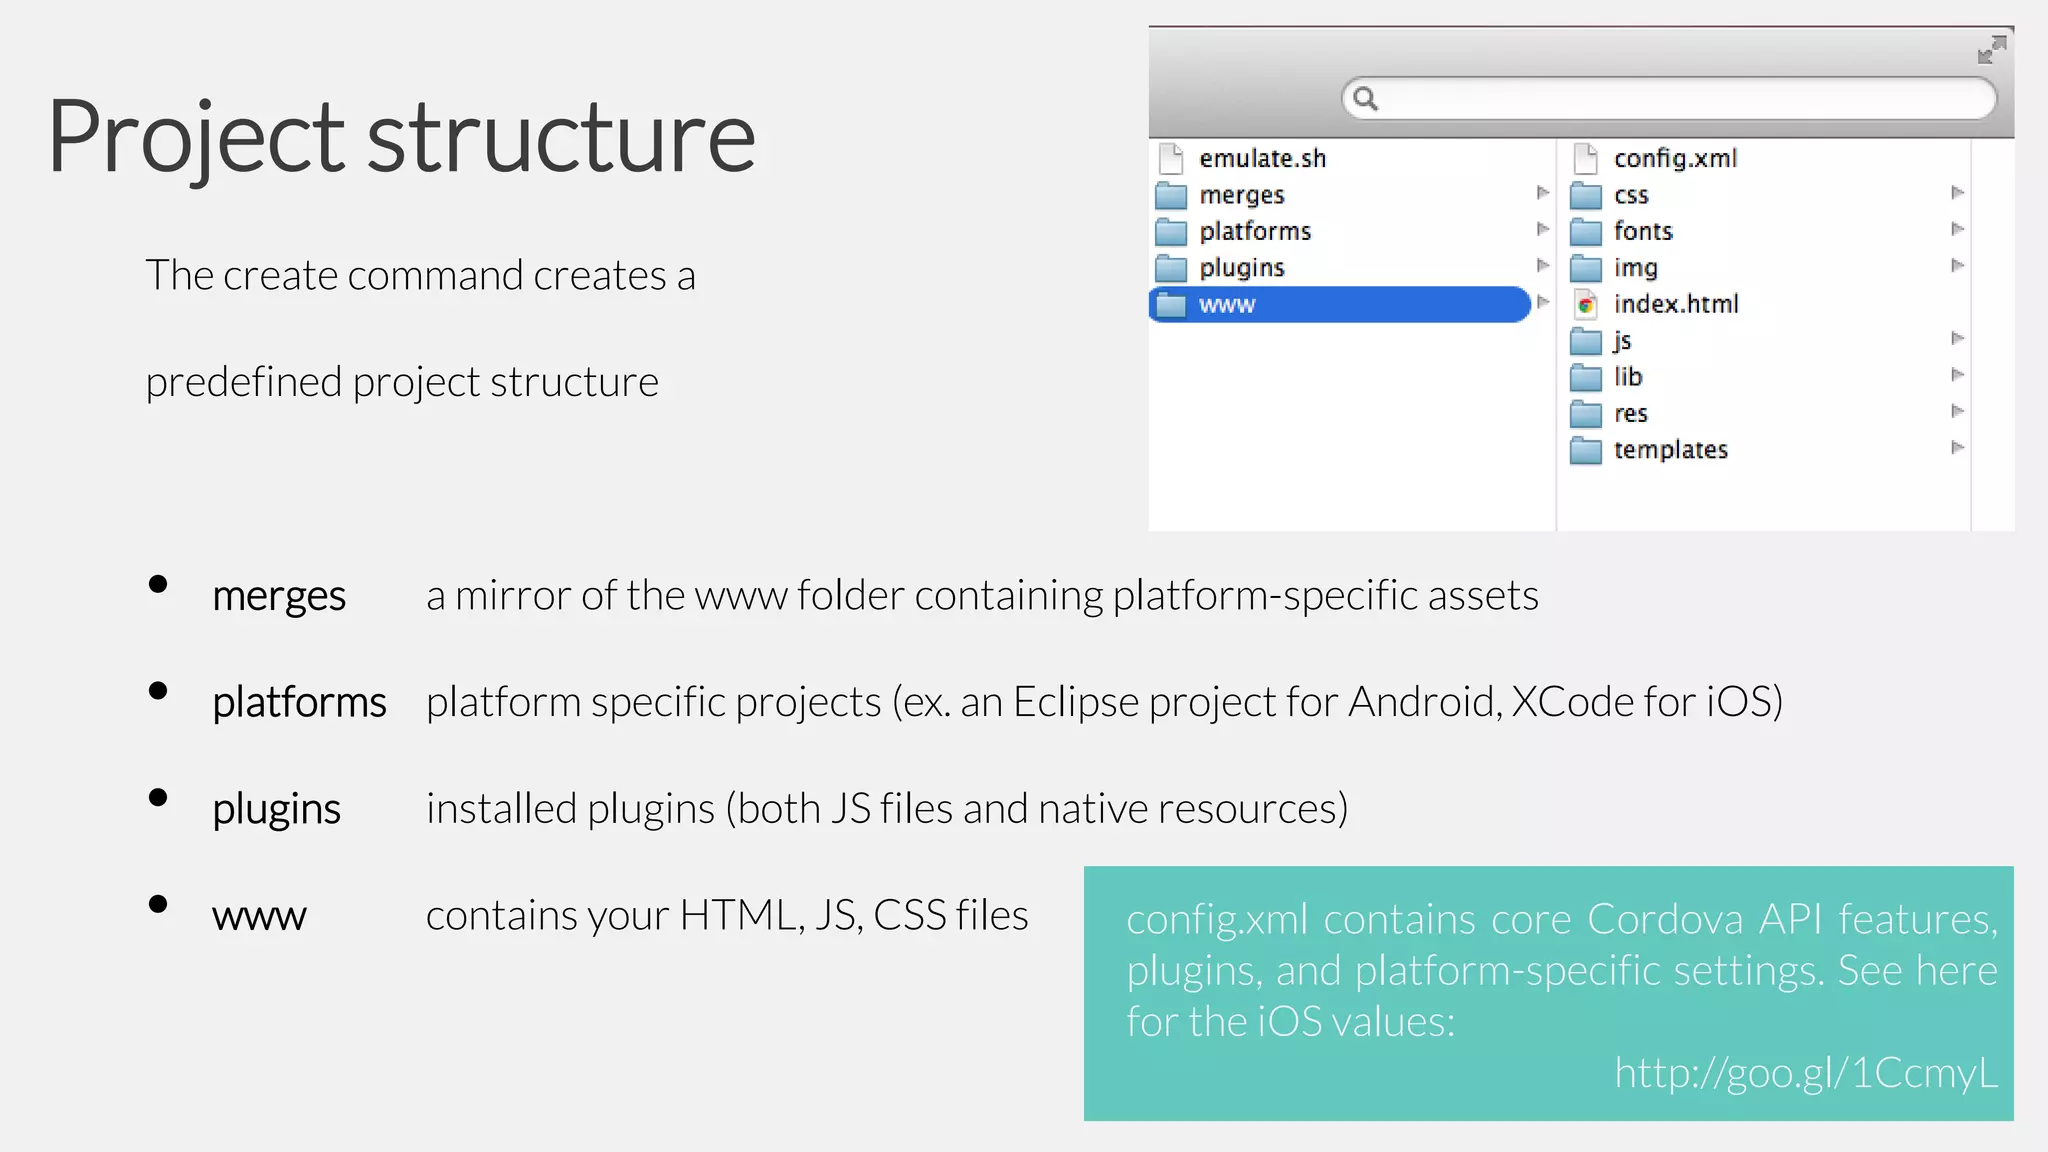Viewport: 2048px width, 1152px height.
Task: Click the www folder icon
Action: click(1171, 304)
